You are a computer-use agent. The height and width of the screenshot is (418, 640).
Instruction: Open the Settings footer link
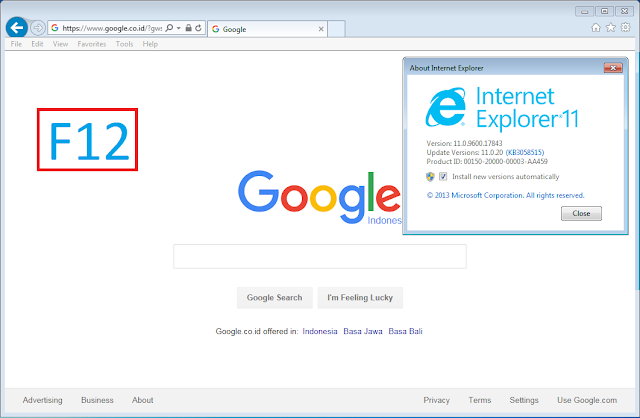pos(524,400)
